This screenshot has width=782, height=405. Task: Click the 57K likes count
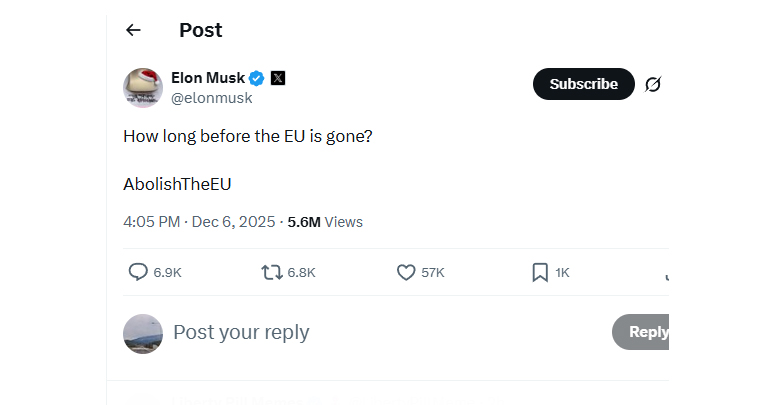[x=433, y=272]
